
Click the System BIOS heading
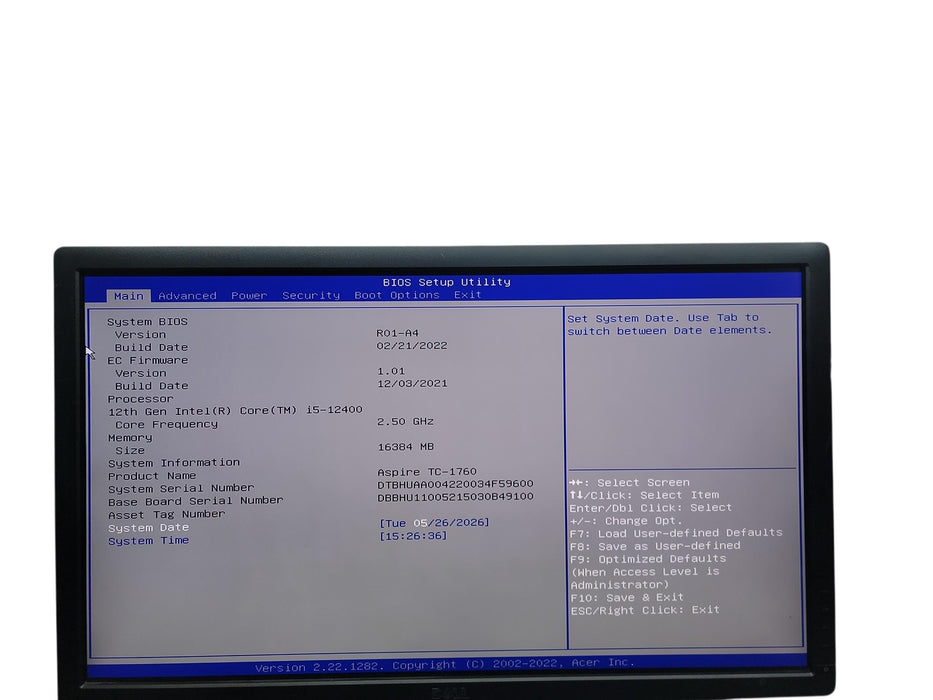(x=148, y=321)
